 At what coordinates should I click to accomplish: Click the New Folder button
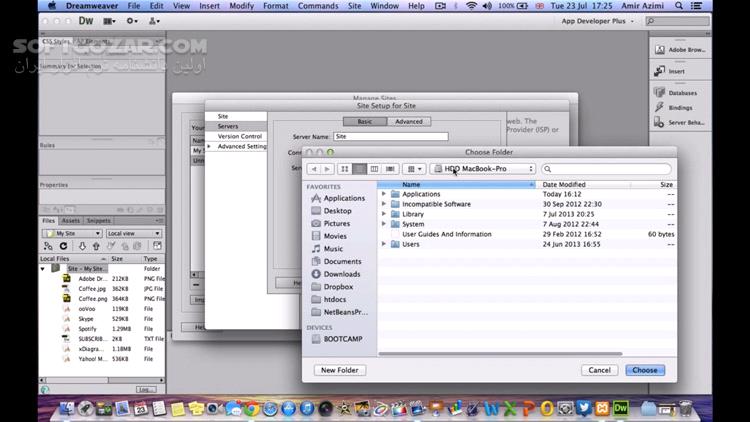tap(340, 370)
